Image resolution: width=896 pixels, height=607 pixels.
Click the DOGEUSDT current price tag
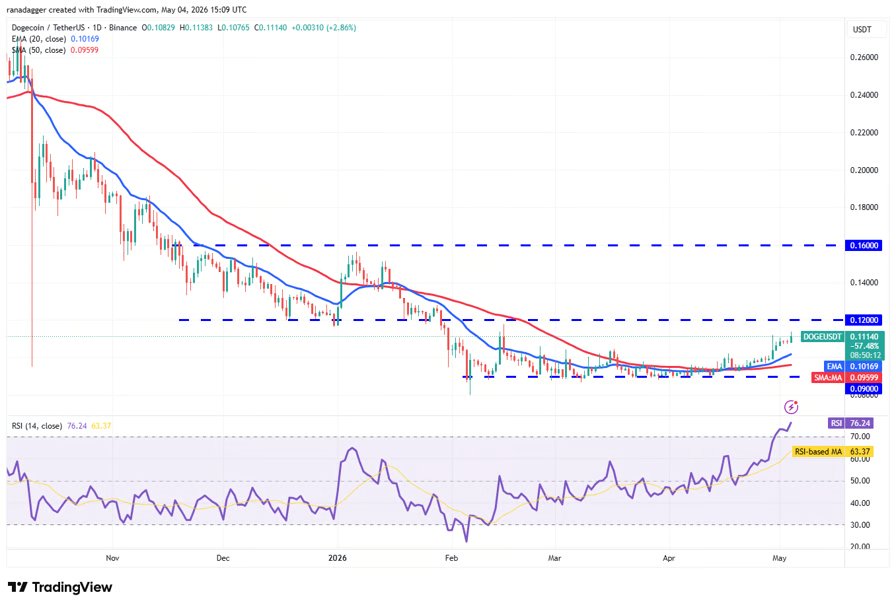coord(842,345)
